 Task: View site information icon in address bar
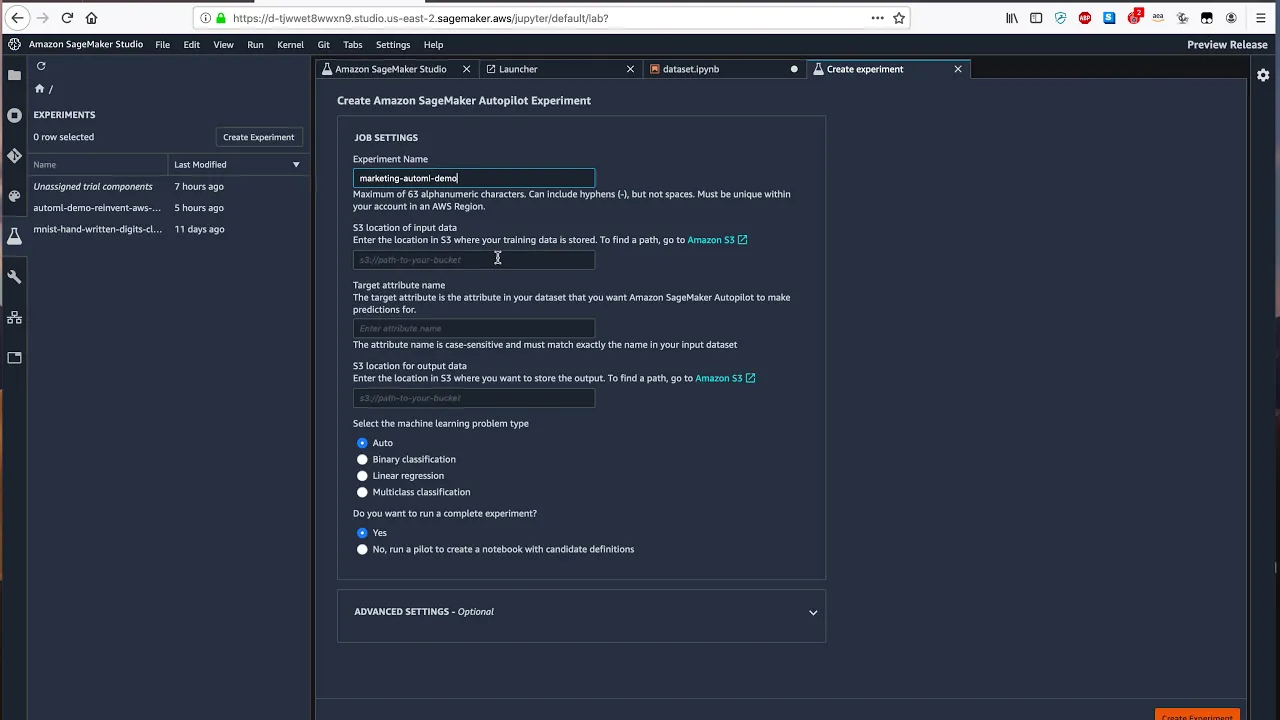point(206,18)
